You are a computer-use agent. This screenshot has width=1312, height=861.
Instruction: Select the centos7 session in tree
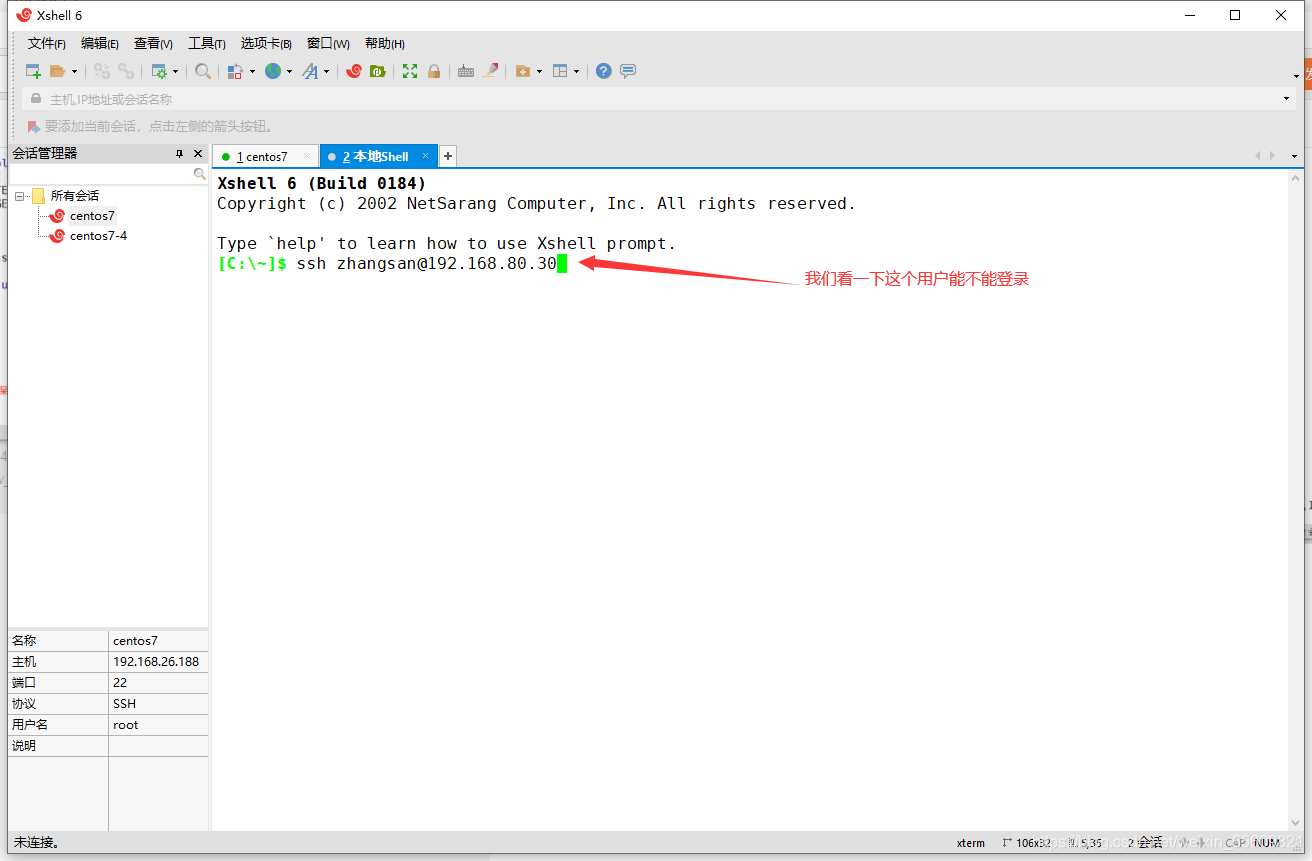pyautogui.click(x=92, y=216)
